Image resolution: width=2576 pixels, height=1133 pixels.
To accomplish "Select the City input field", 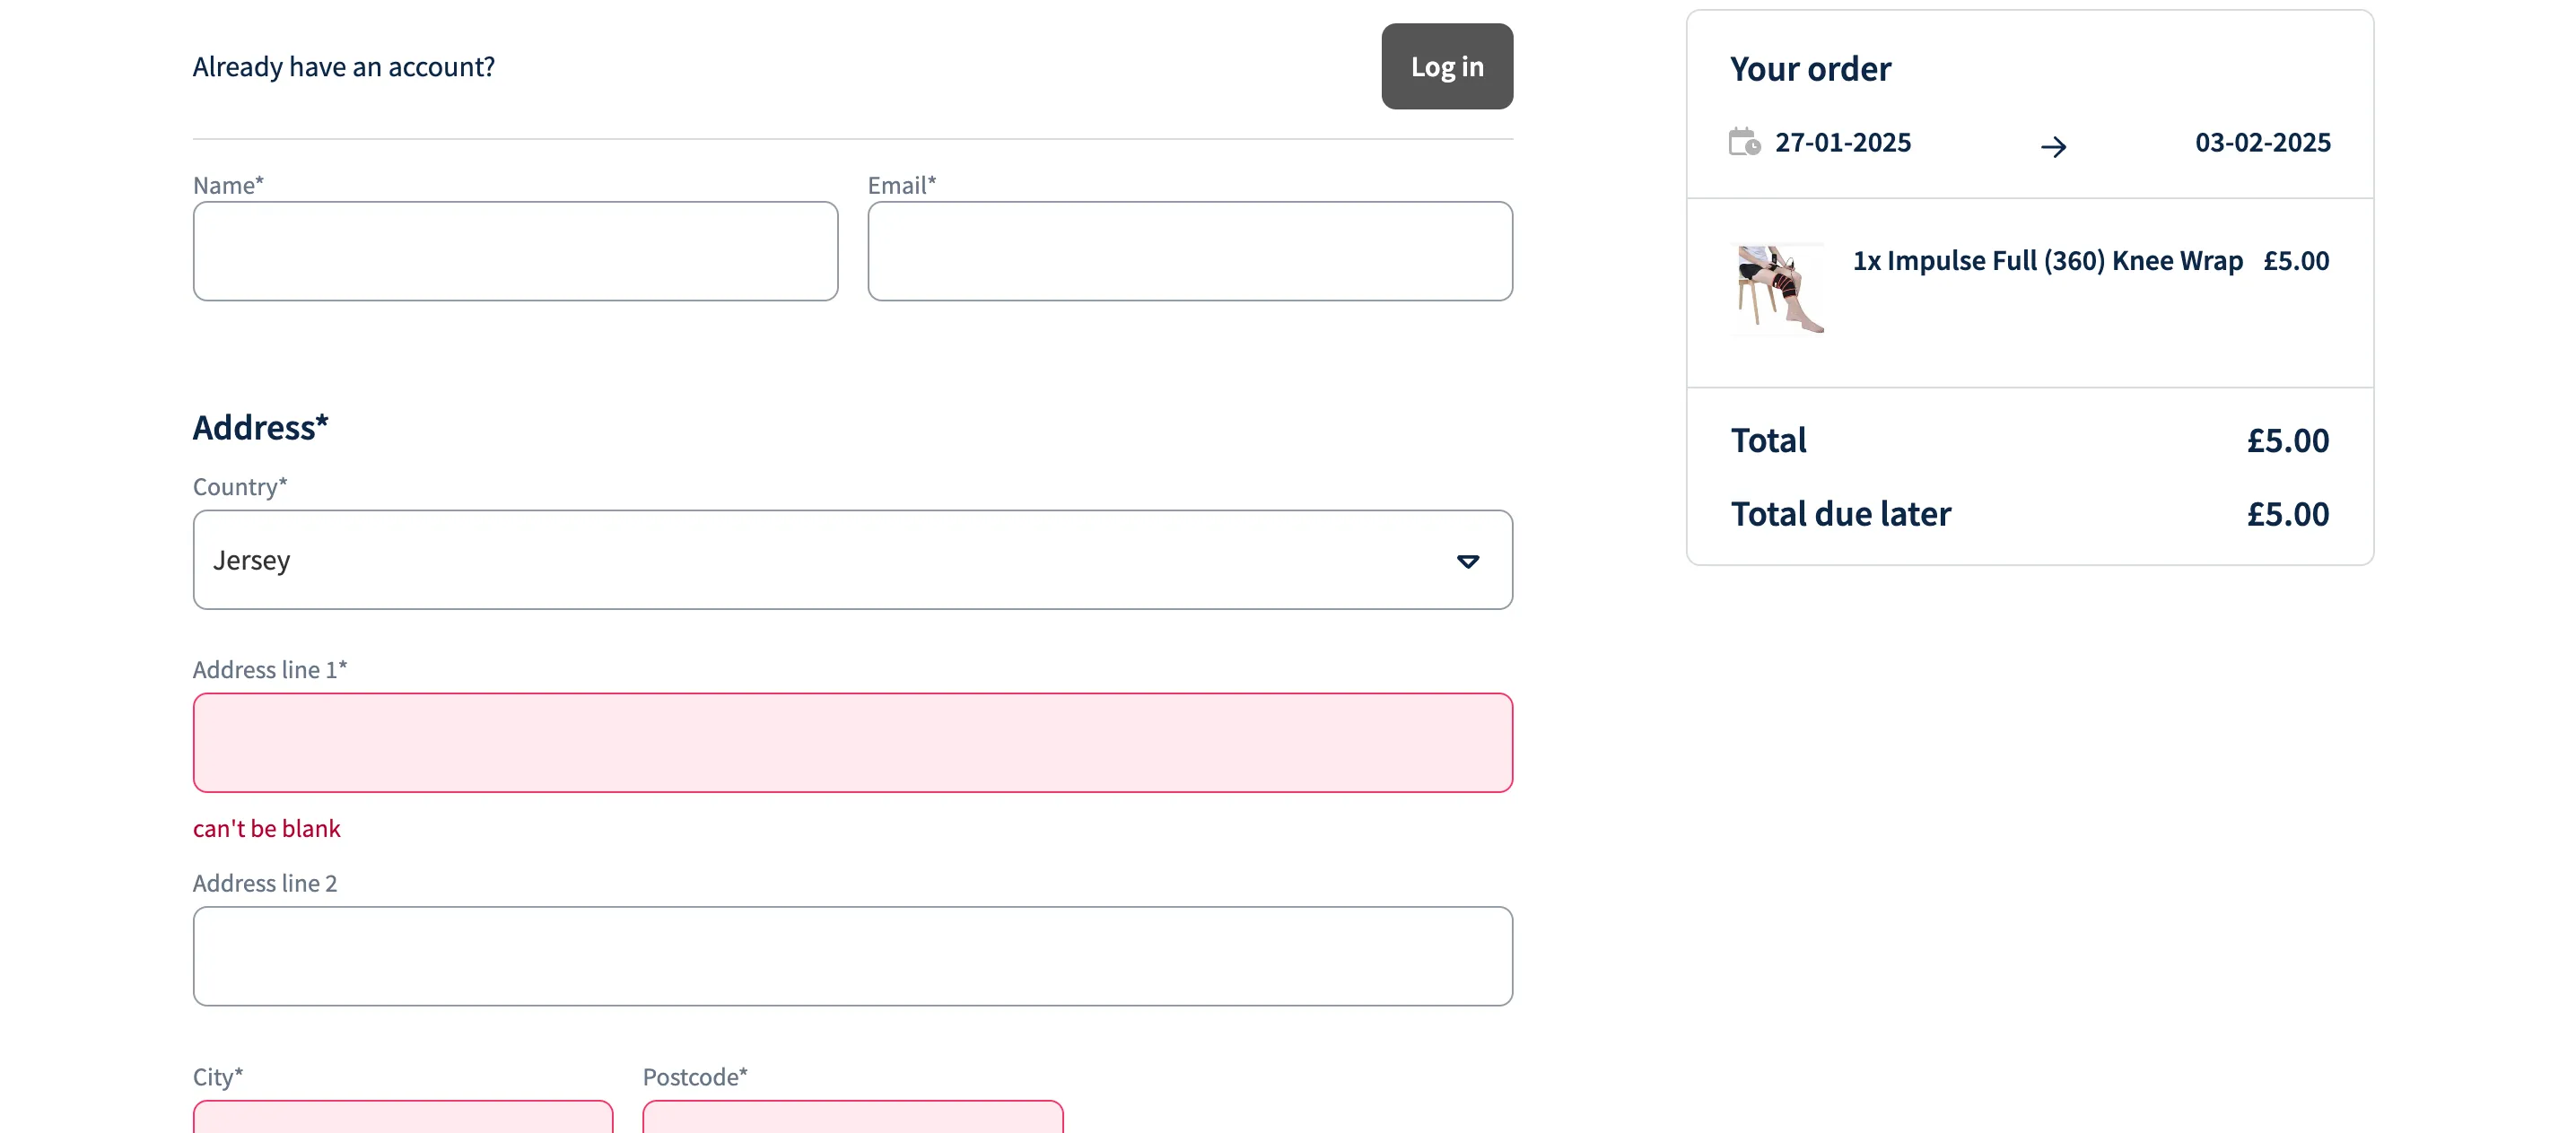I will pos(402,1117).
